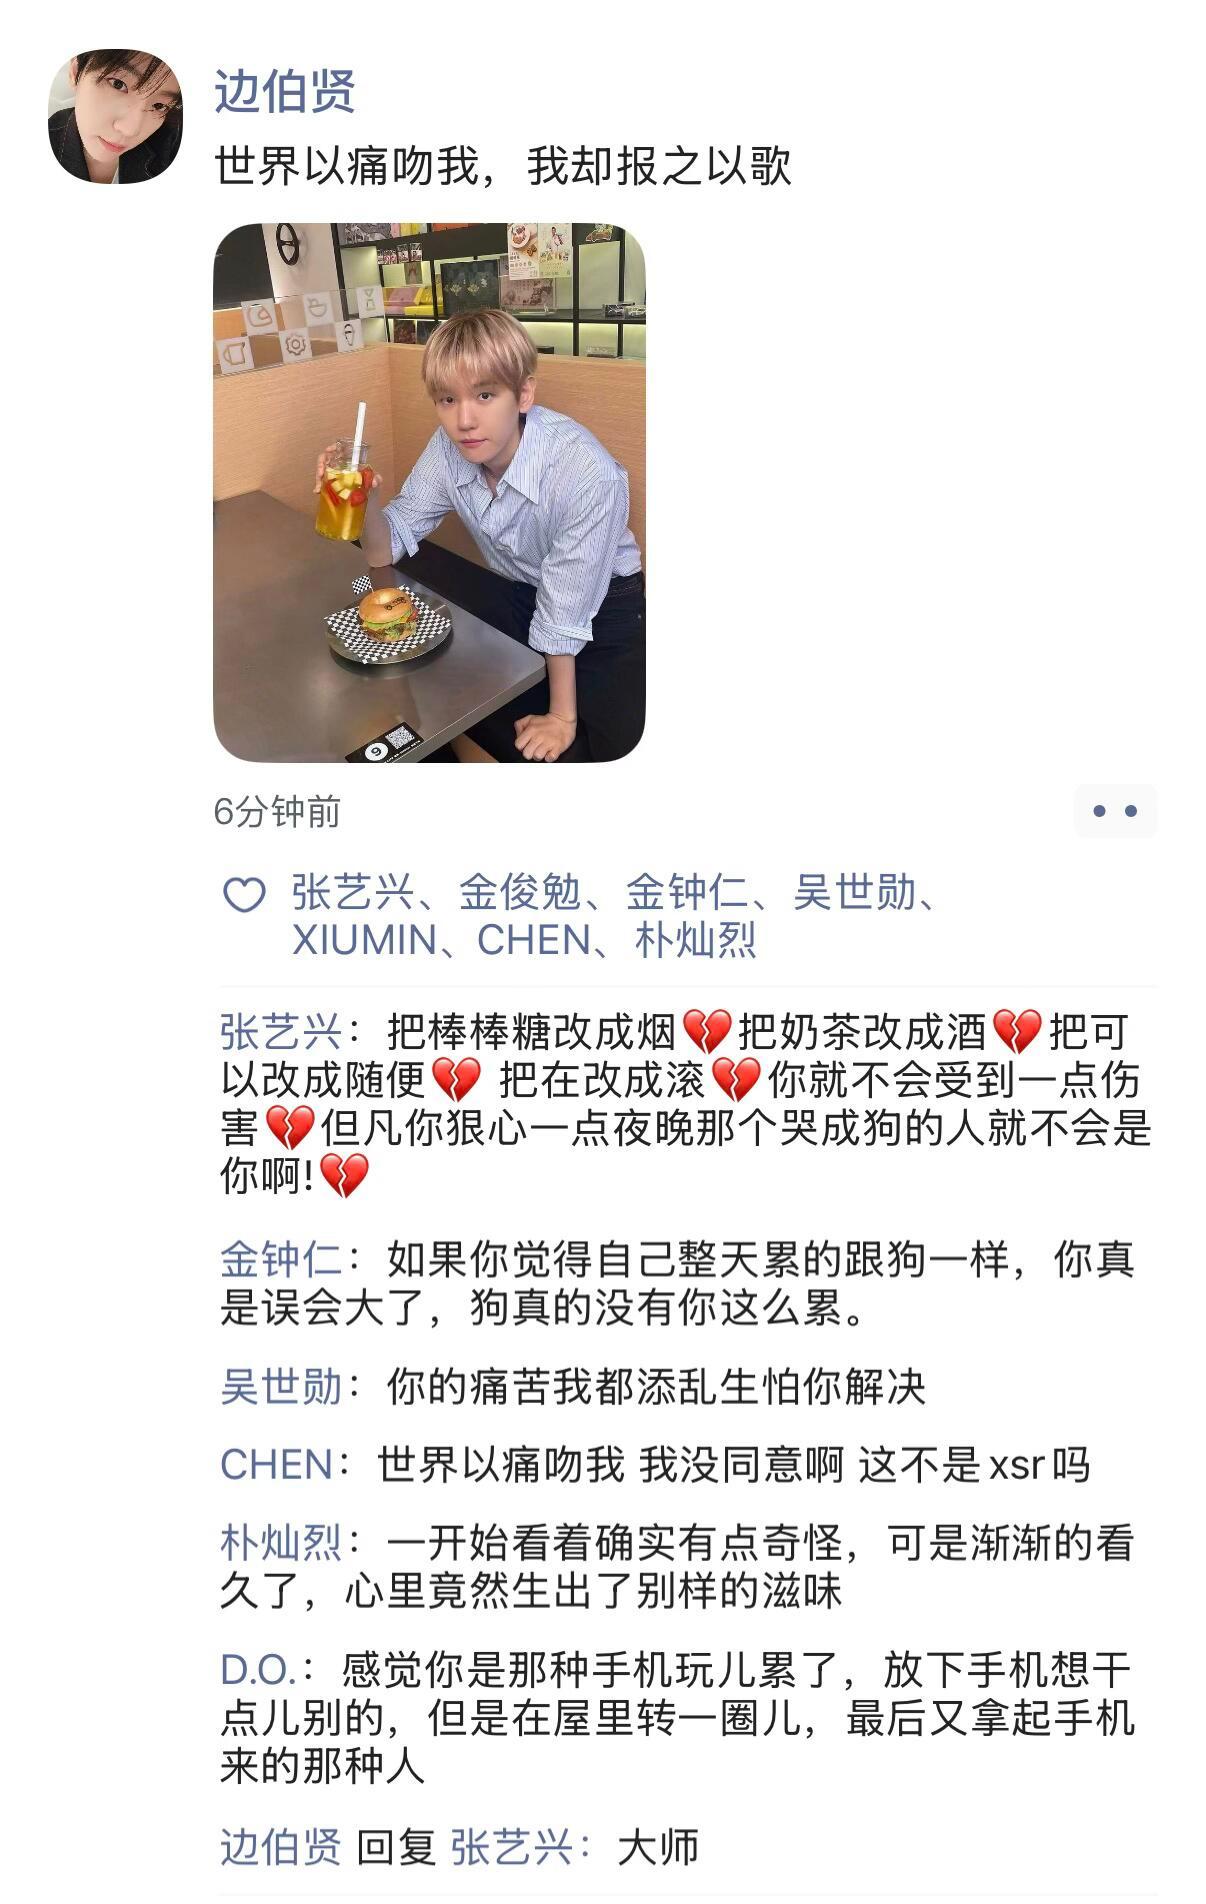Tap the post caption text

503,166
